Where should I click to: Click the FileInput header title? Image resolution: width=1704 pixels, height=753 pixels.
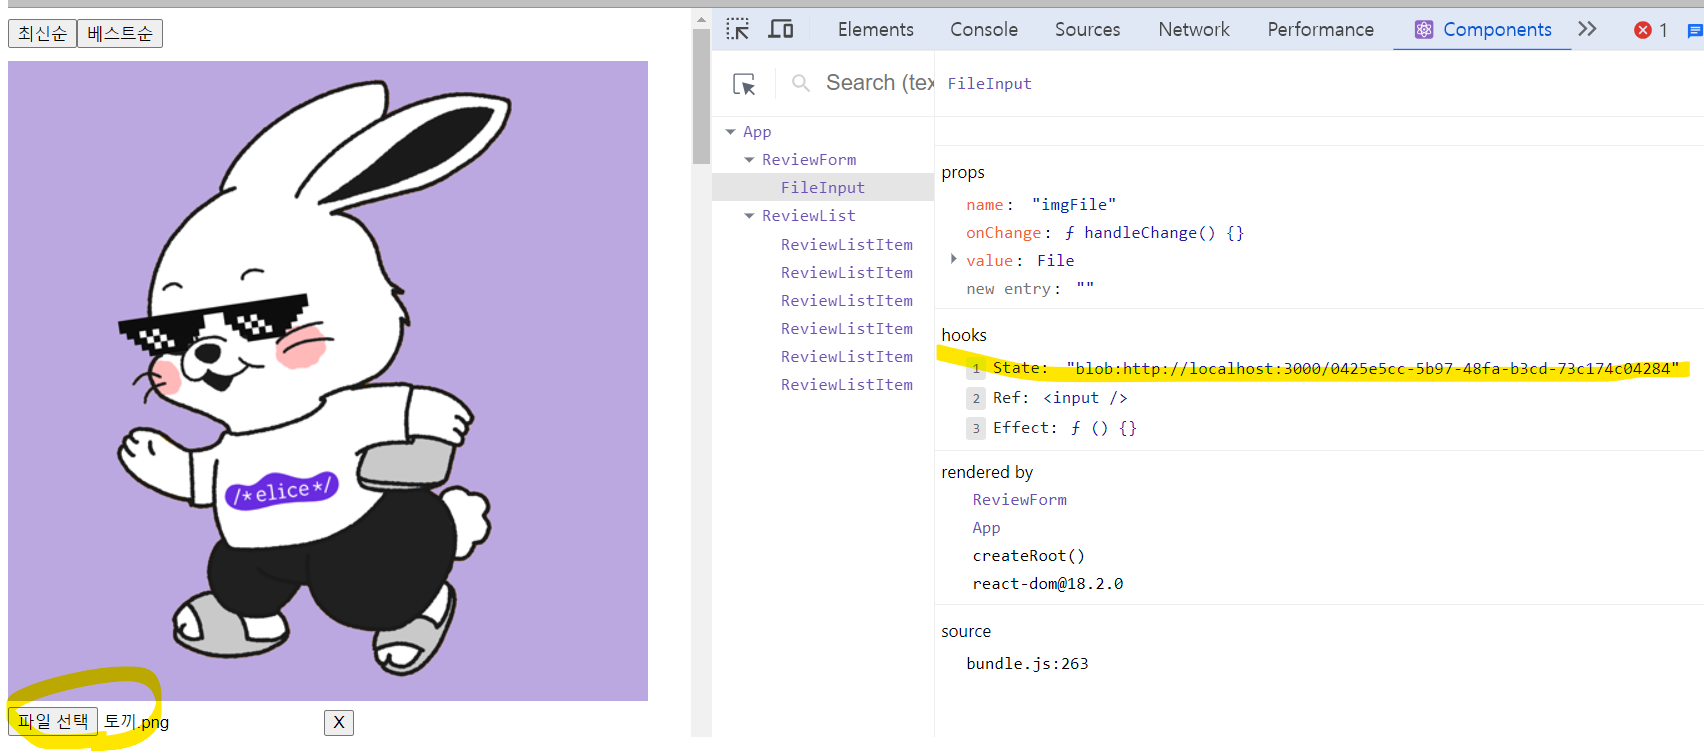(x=989, y=84)
